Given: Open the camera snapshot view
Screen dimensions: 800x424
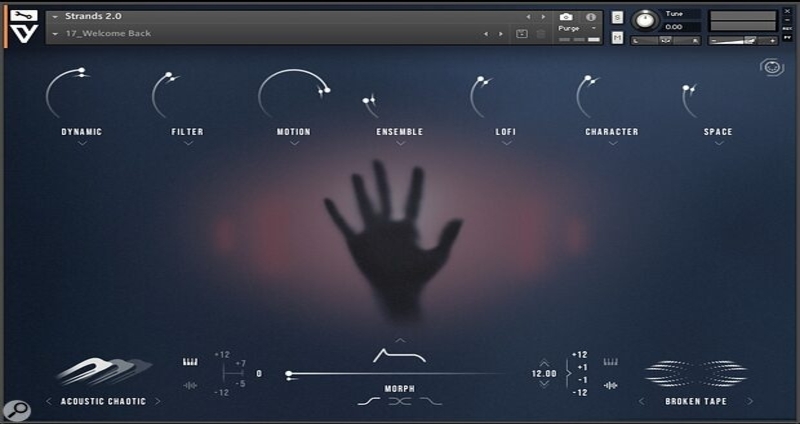Looking at the screenshot, I should pos(566,17).
